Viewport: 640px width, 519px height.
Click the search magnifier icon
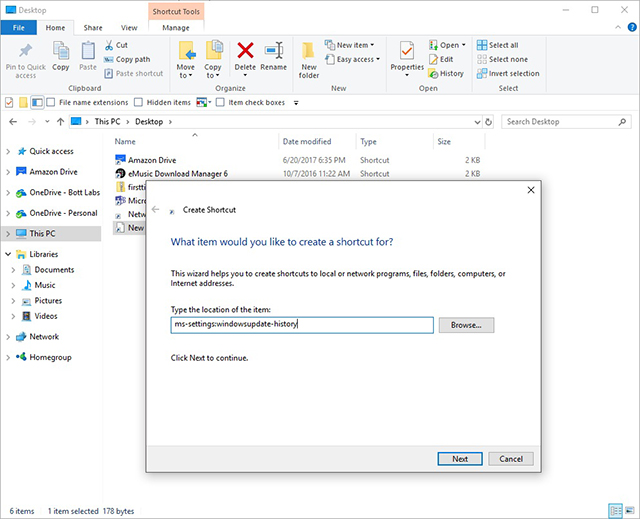point(622,122)
